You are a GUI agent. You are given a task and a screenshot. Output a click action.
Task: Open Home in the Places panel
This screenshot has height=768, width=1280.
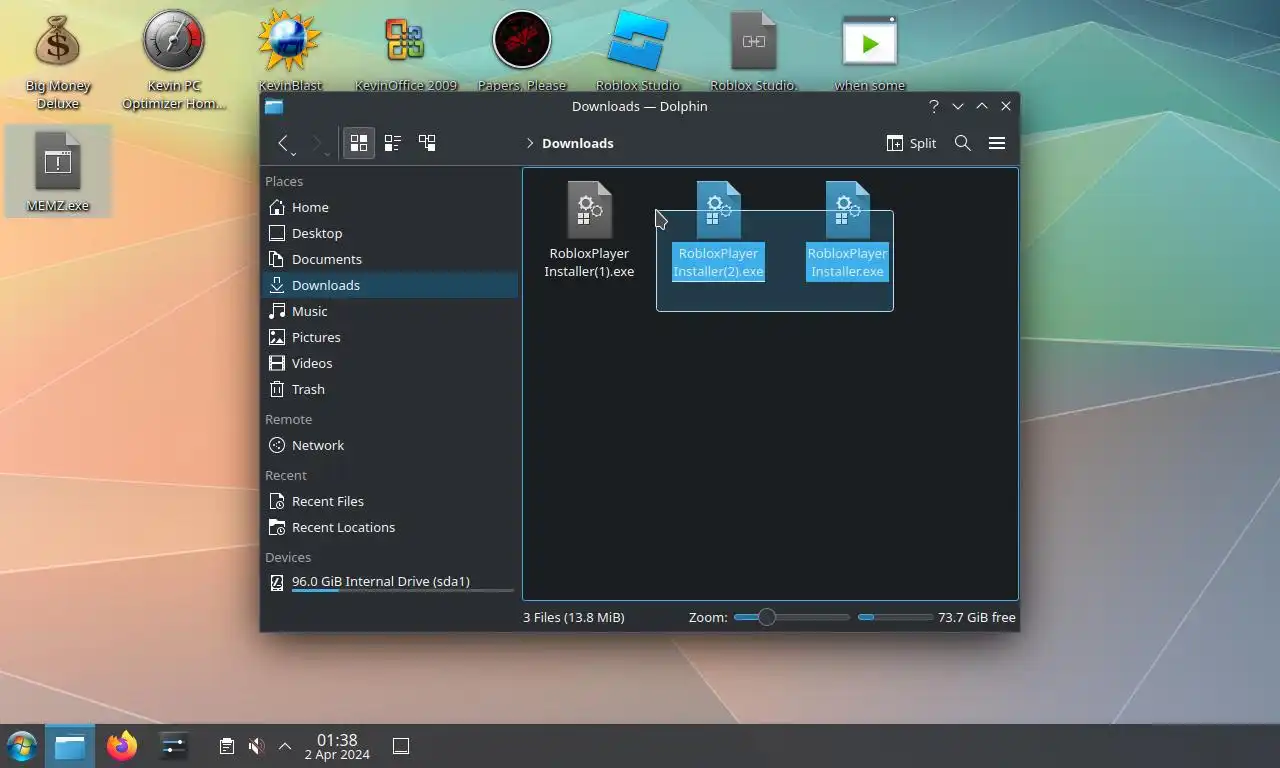coord(390,207)
